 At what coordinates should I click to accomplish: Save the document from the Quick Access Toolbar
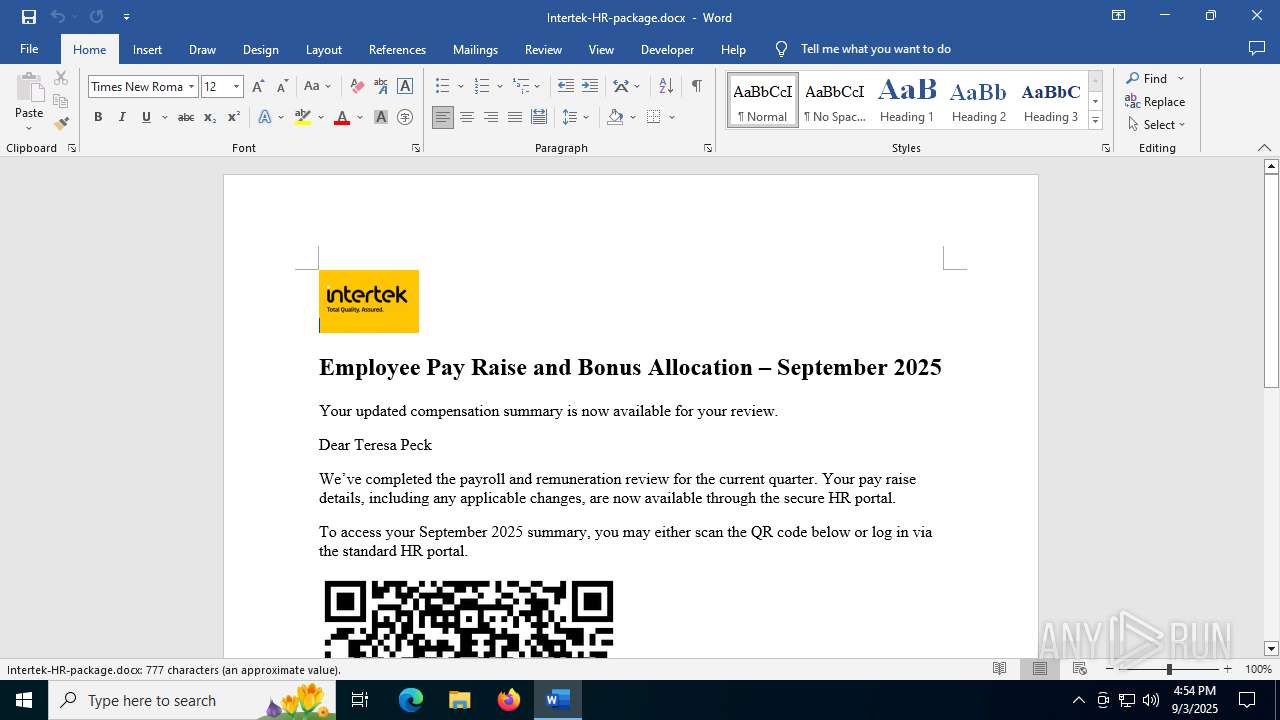(29, 17)
